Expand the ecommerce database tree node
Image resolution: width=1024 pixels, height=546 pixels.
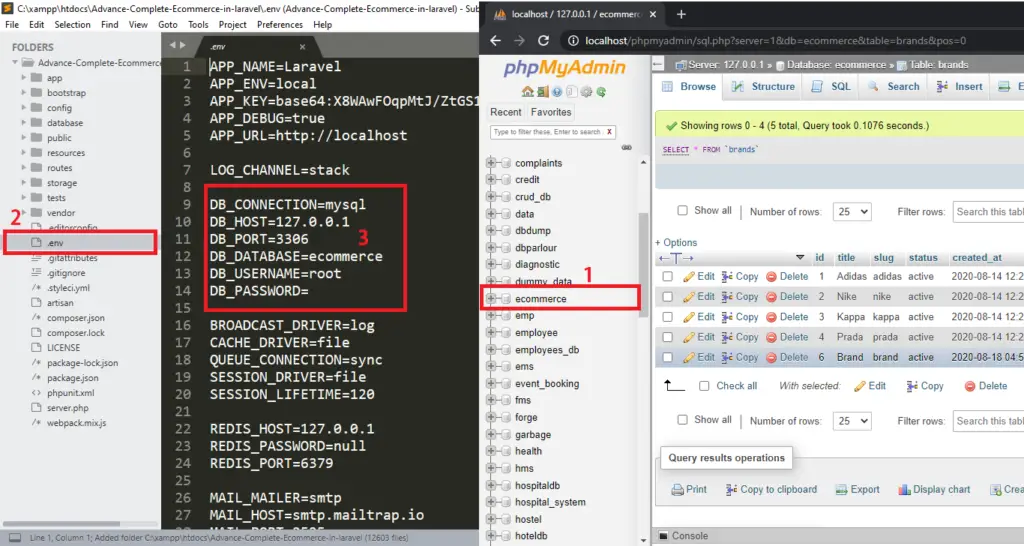click(x=492, y=299)
